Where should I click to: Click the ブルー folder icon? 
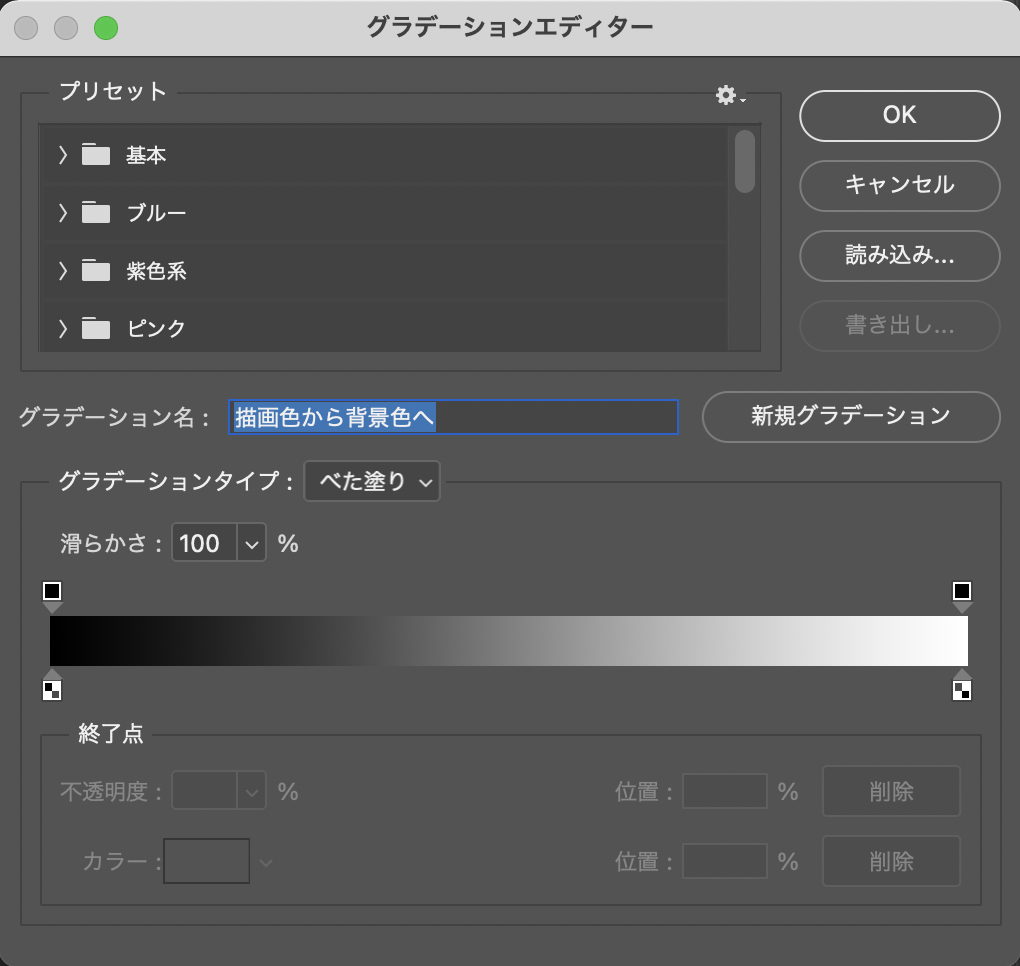pyautogui.click(x=96, y=213)
